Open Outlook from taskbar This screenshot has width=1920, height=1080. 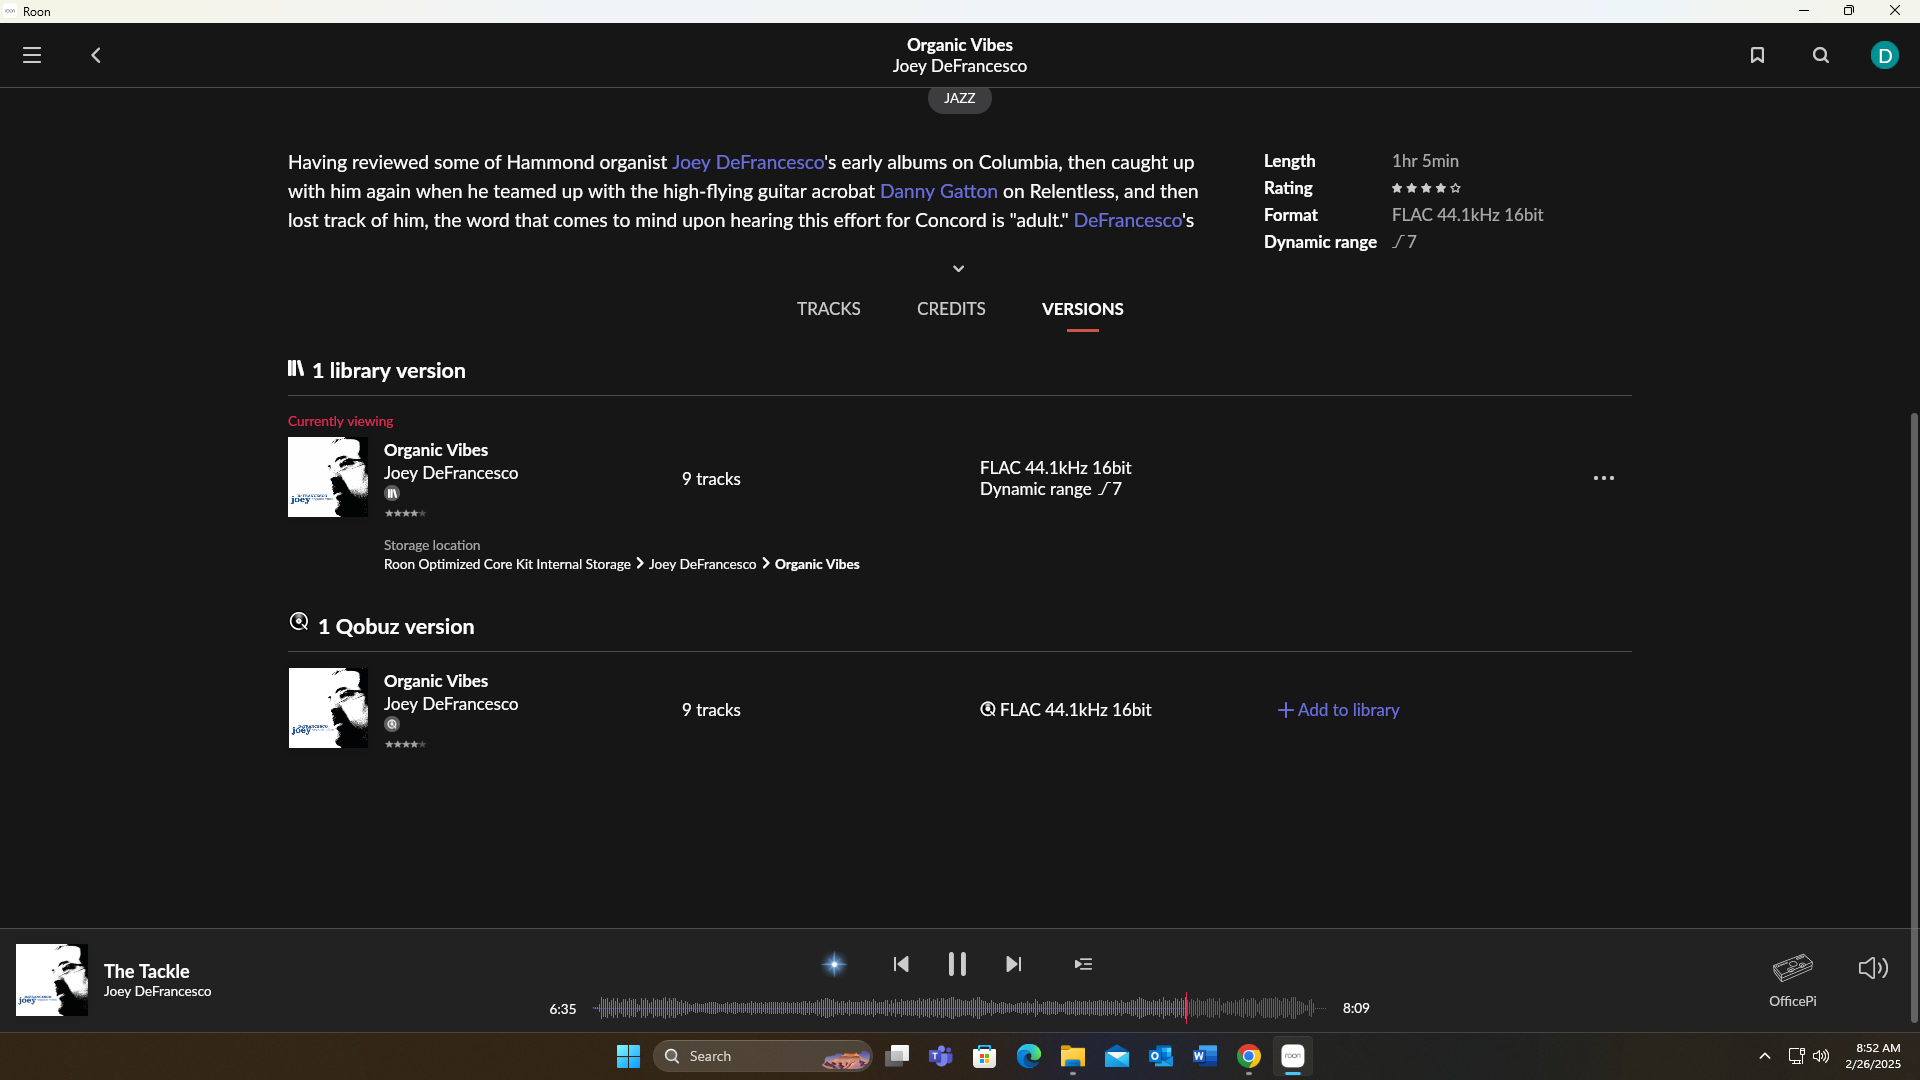[x=1161, y=1056]
